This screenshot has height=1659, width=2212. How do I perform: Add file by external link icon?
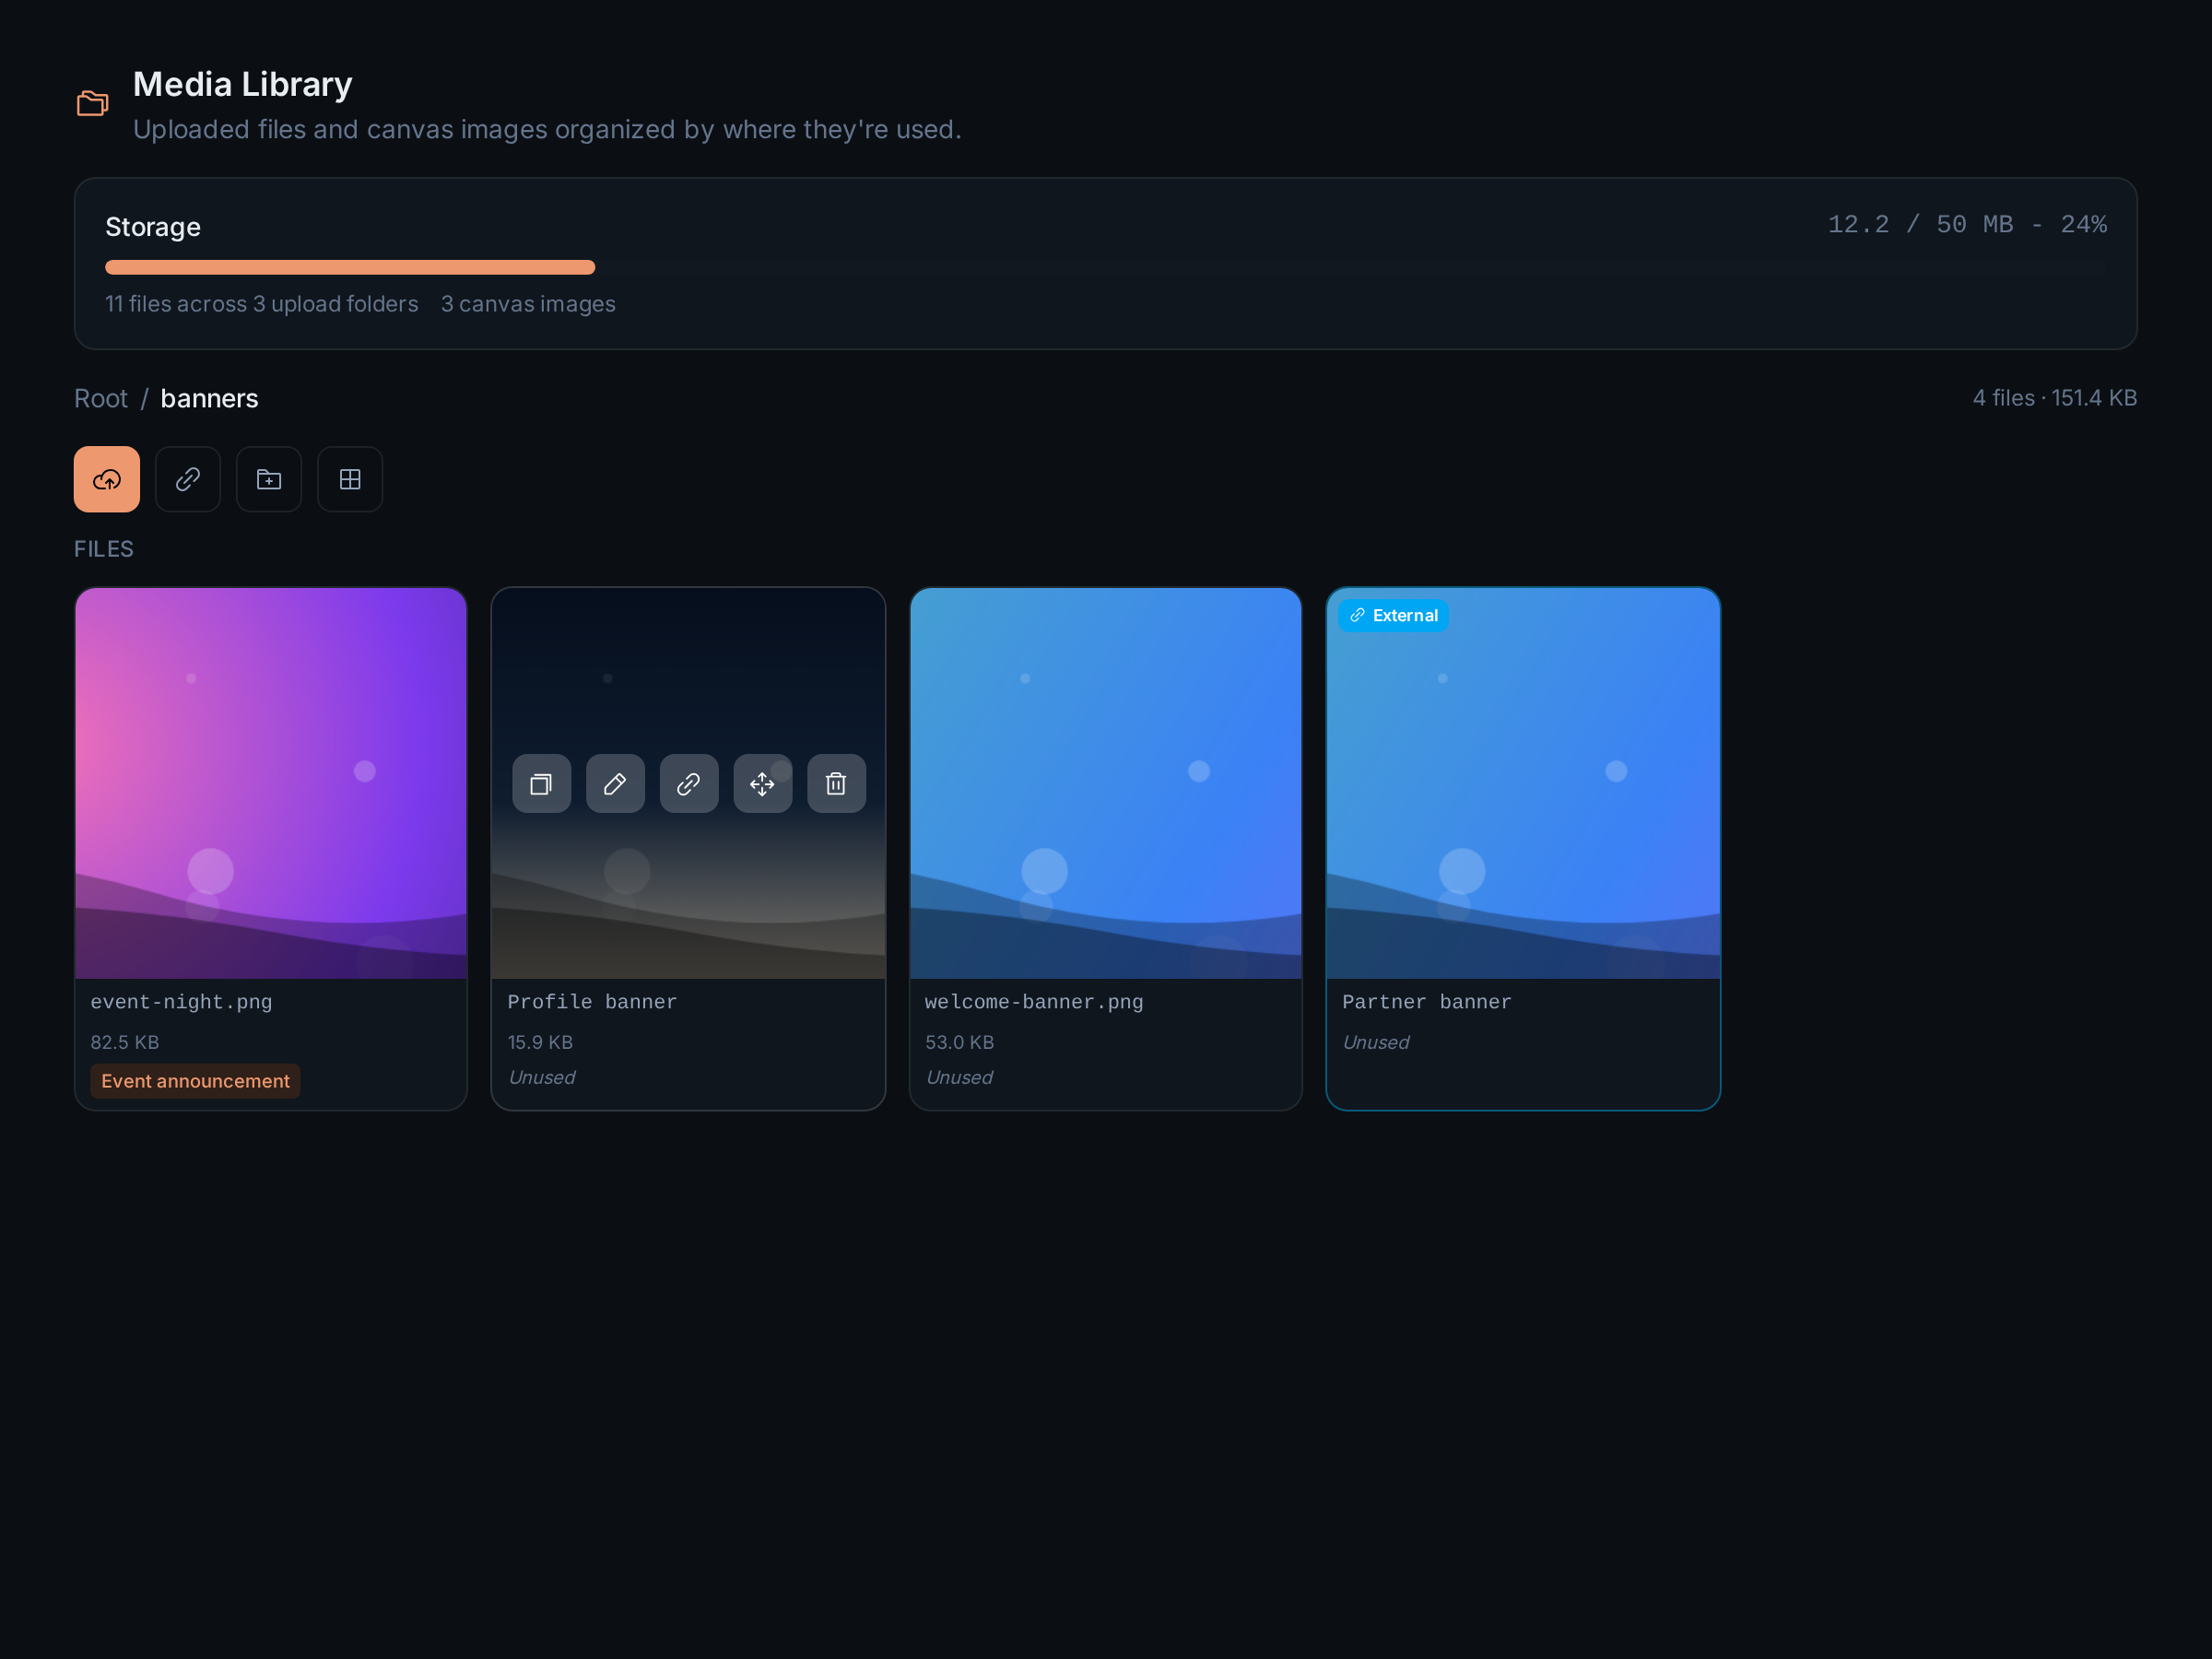pyautogui.click(x=188, y=479)
